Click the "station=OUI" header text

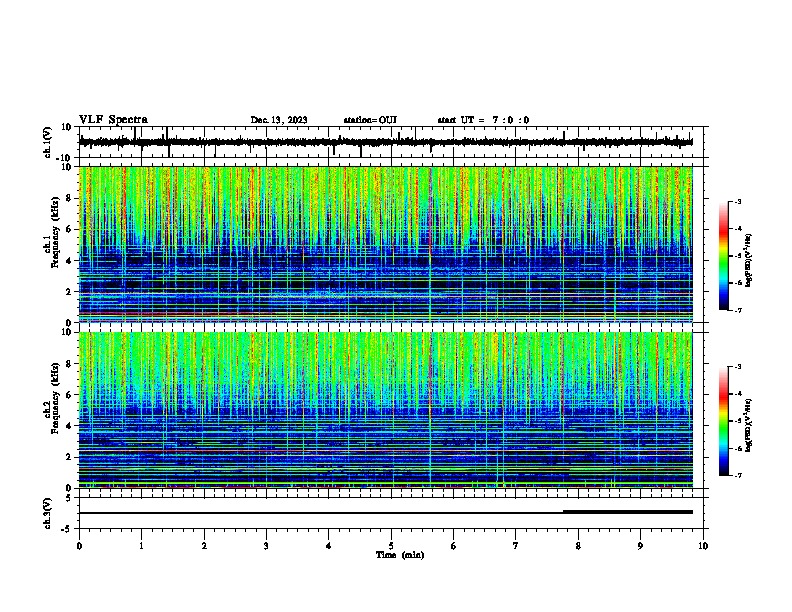click(x=370, y=120)
